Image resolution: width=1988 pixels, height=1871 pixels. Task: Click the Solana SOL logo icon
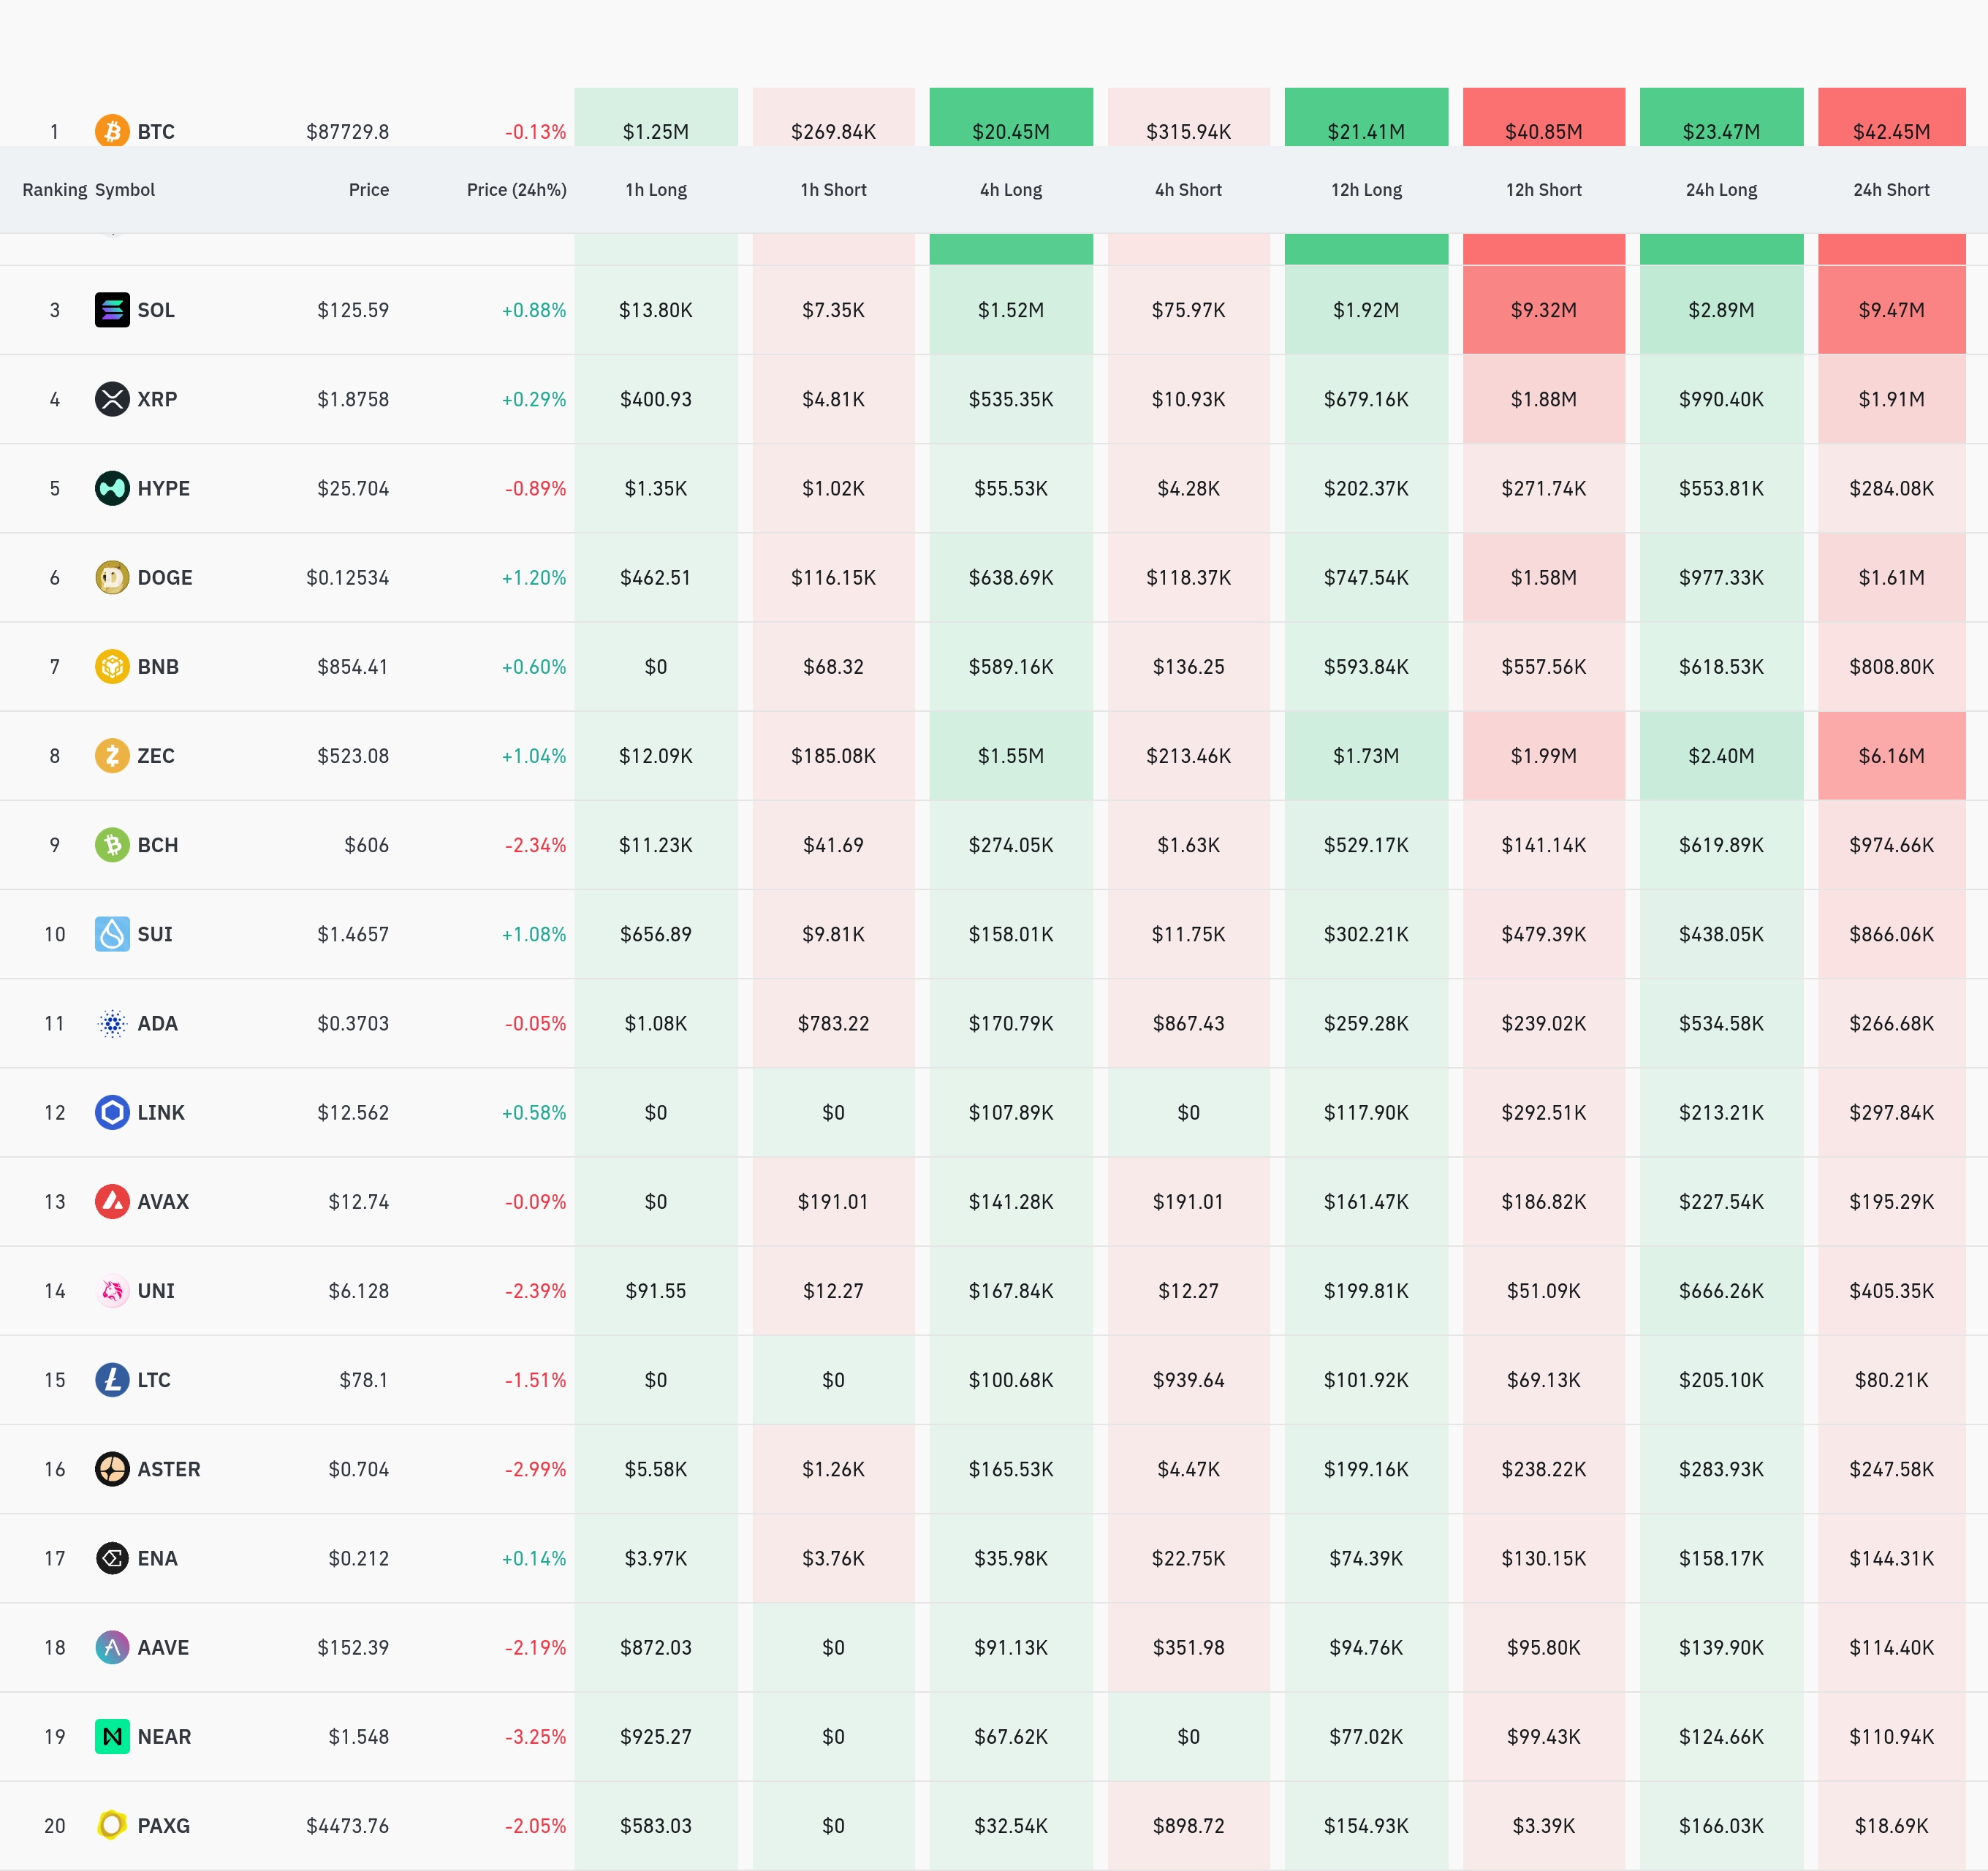coord(112,310)
